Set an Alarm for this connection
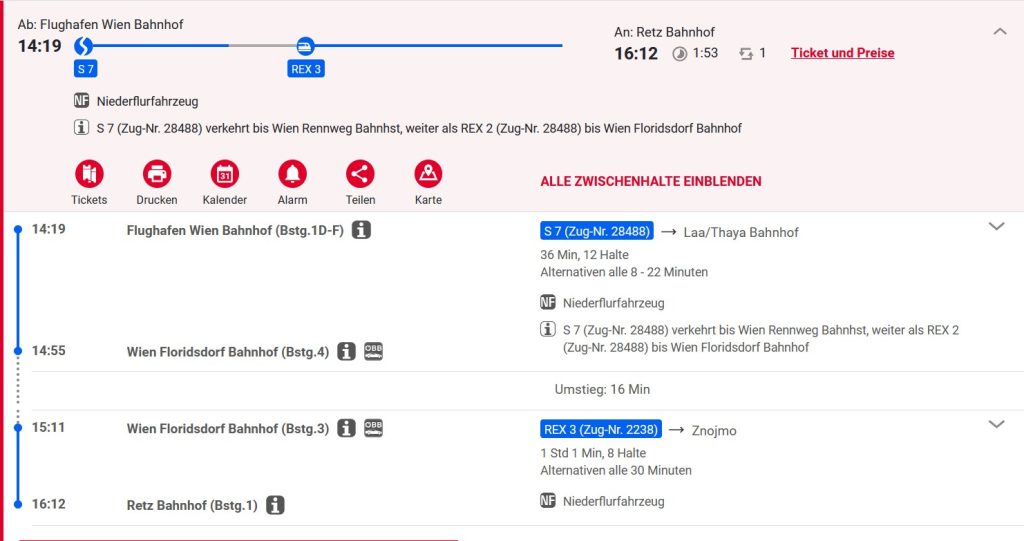Screen dimensions: 1024x541 coord(293,174)
